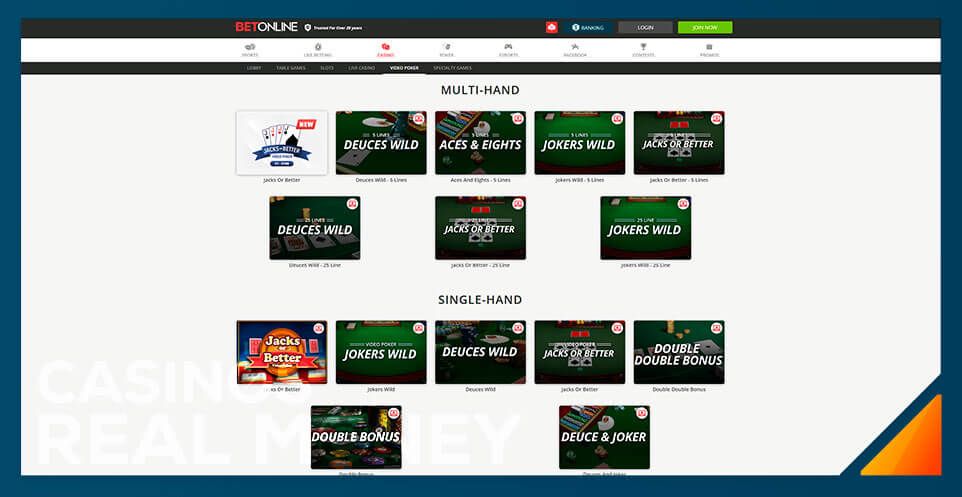Click the red badge on colorful Jacks or Better card
Screen dimensions: 962x497
tap(320, 328)
